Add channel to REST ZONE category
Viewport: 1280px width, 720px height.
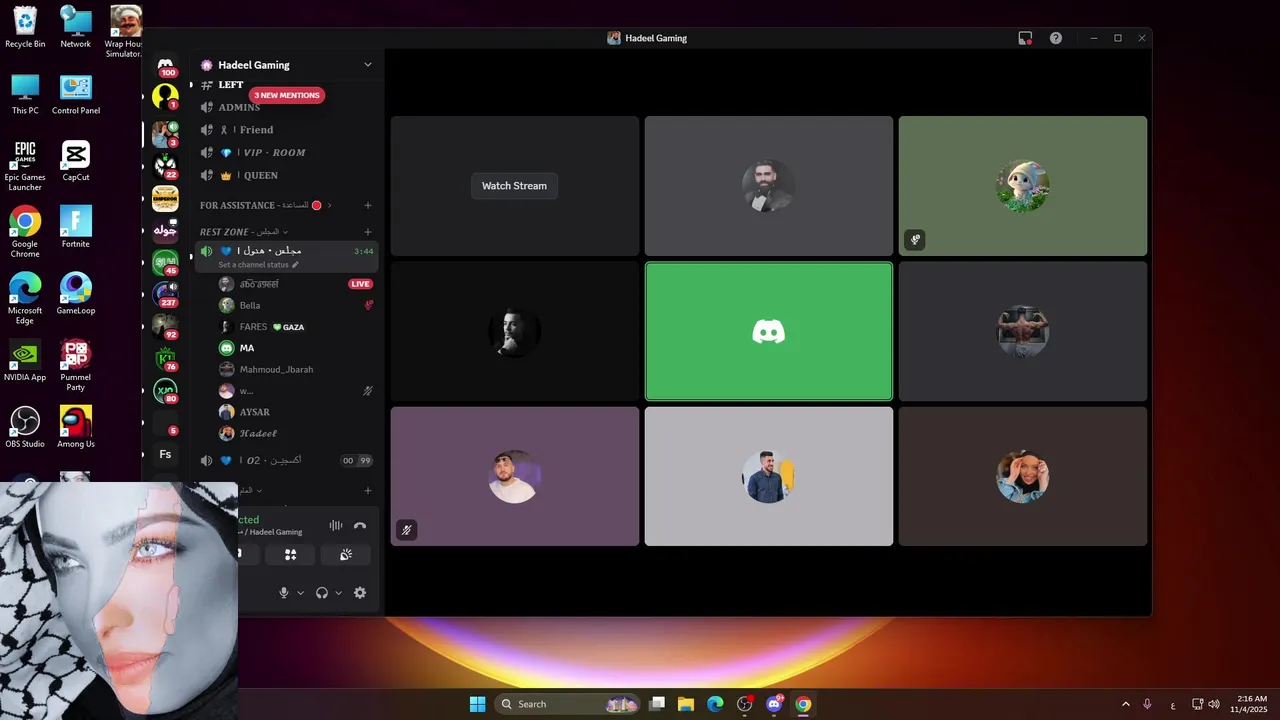367,231
